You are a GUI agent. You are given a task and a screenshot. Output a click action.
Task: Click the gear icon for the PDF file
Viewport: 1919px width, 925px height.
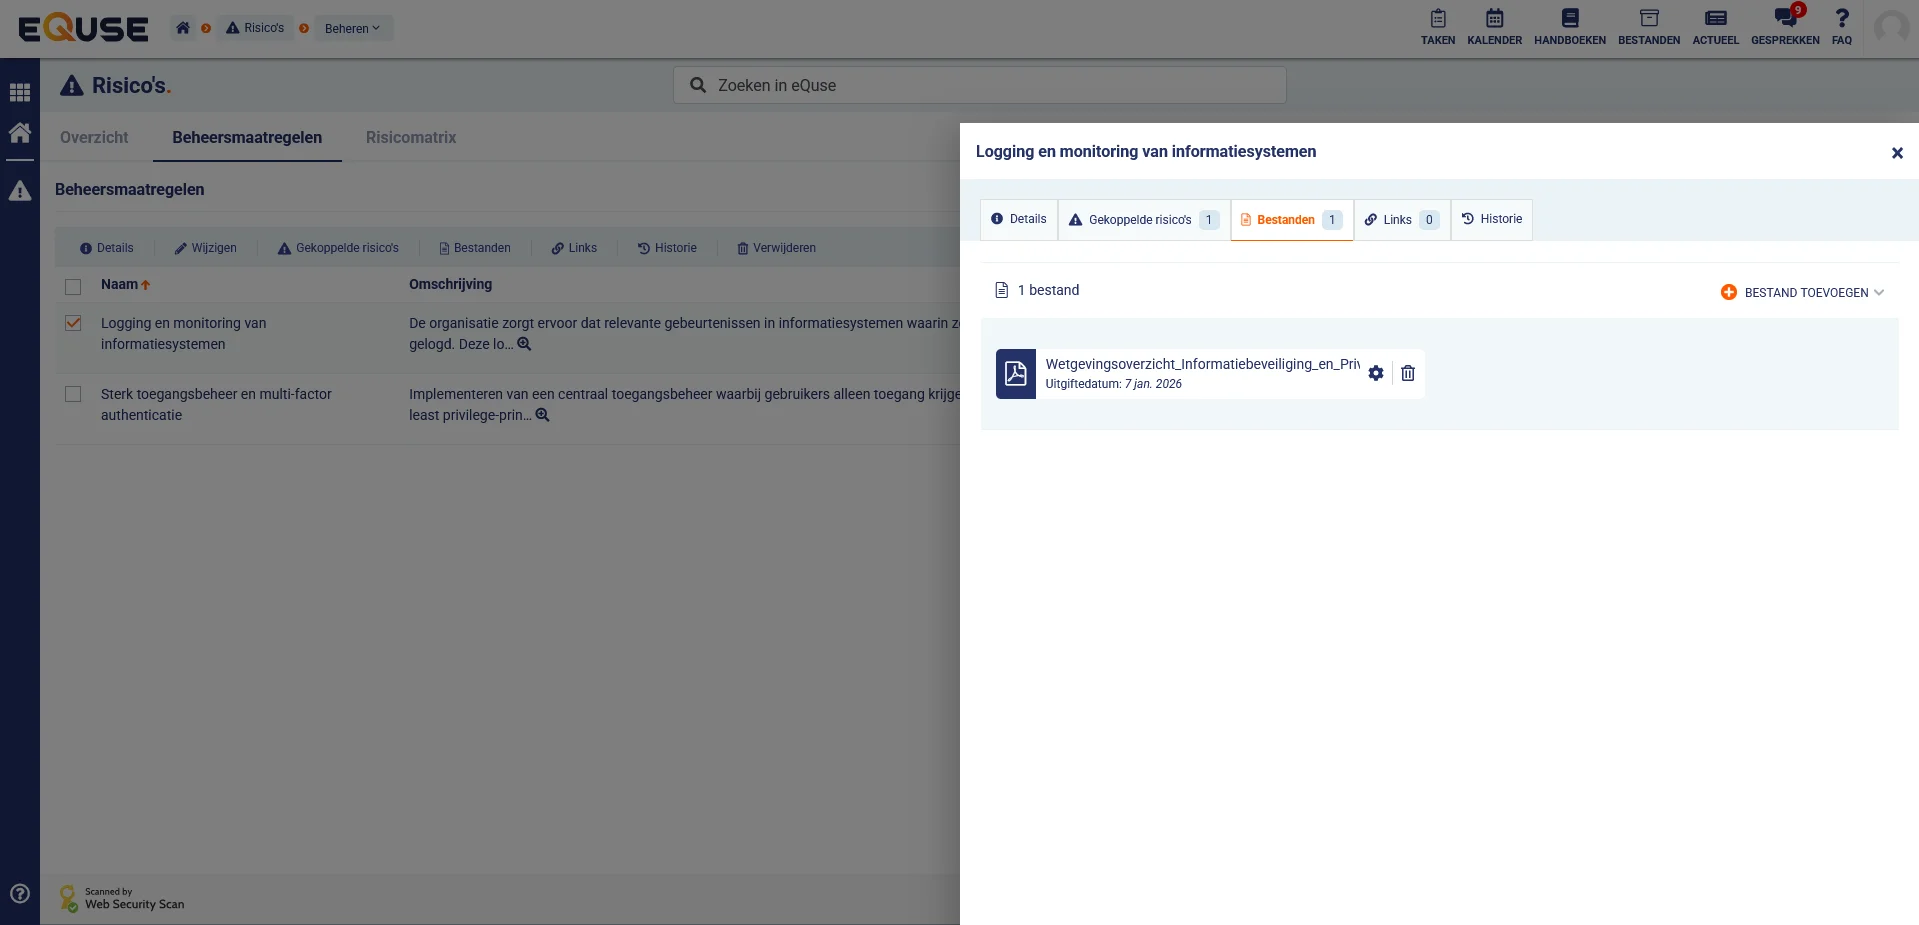click(1376, 373)
